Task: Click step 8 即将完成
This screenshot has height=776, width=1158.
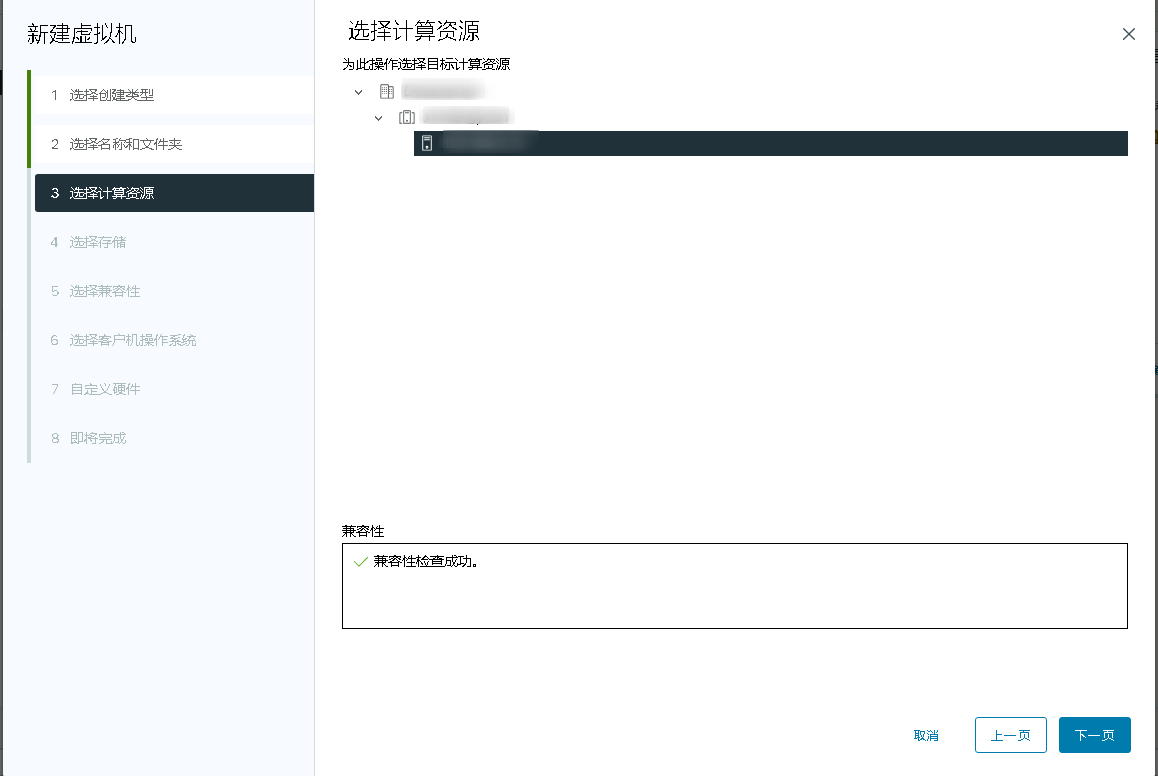Action: [x=98, y=438]
